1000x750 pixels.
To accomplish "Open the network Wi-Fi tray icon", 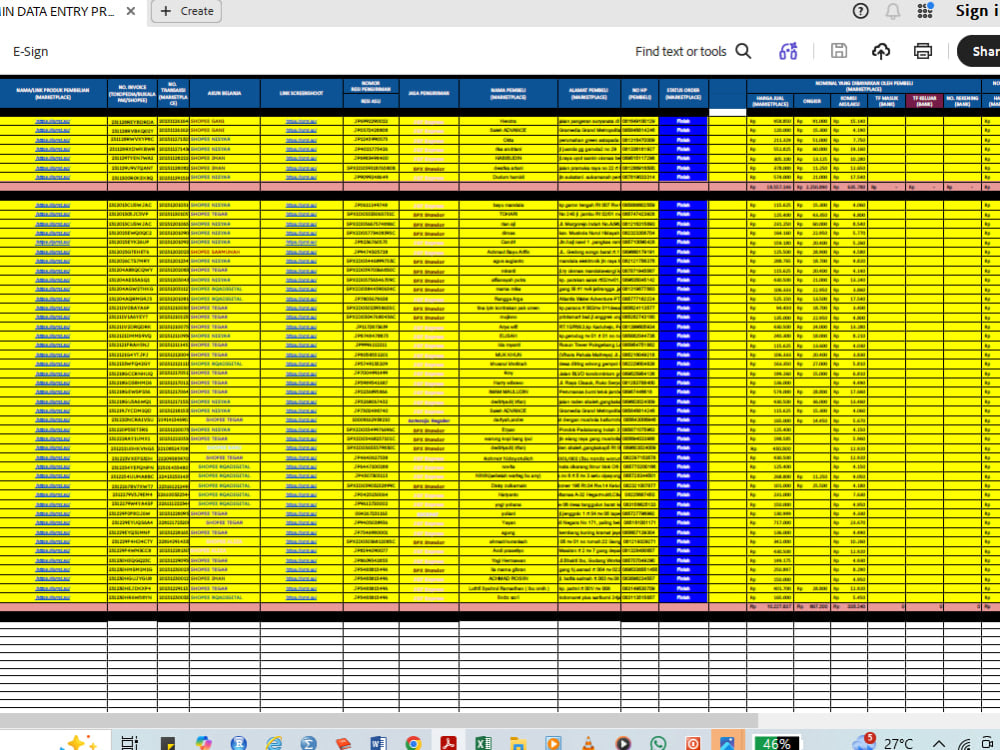I will (x=964, y=744).
